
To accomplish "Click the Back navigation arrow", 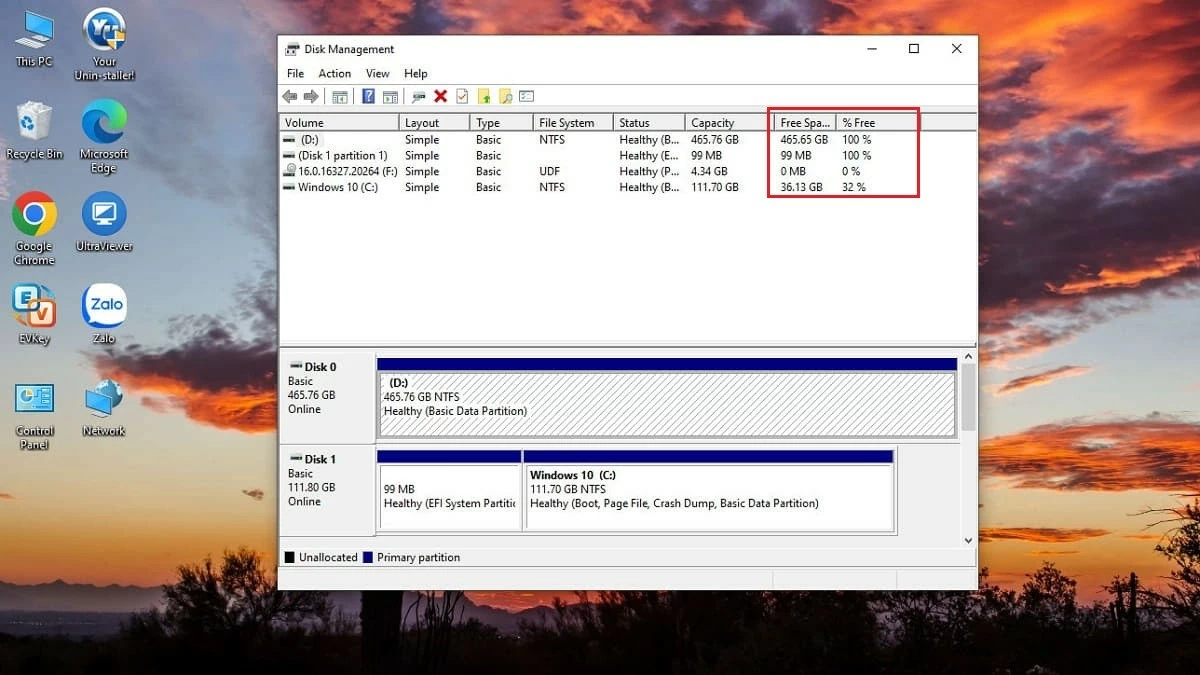I will 290,96.
